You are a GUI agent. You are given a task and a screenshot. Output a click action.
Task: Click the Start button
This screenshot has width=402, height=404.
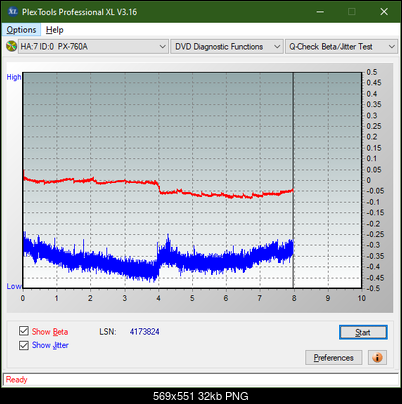(x=363, y=332)
